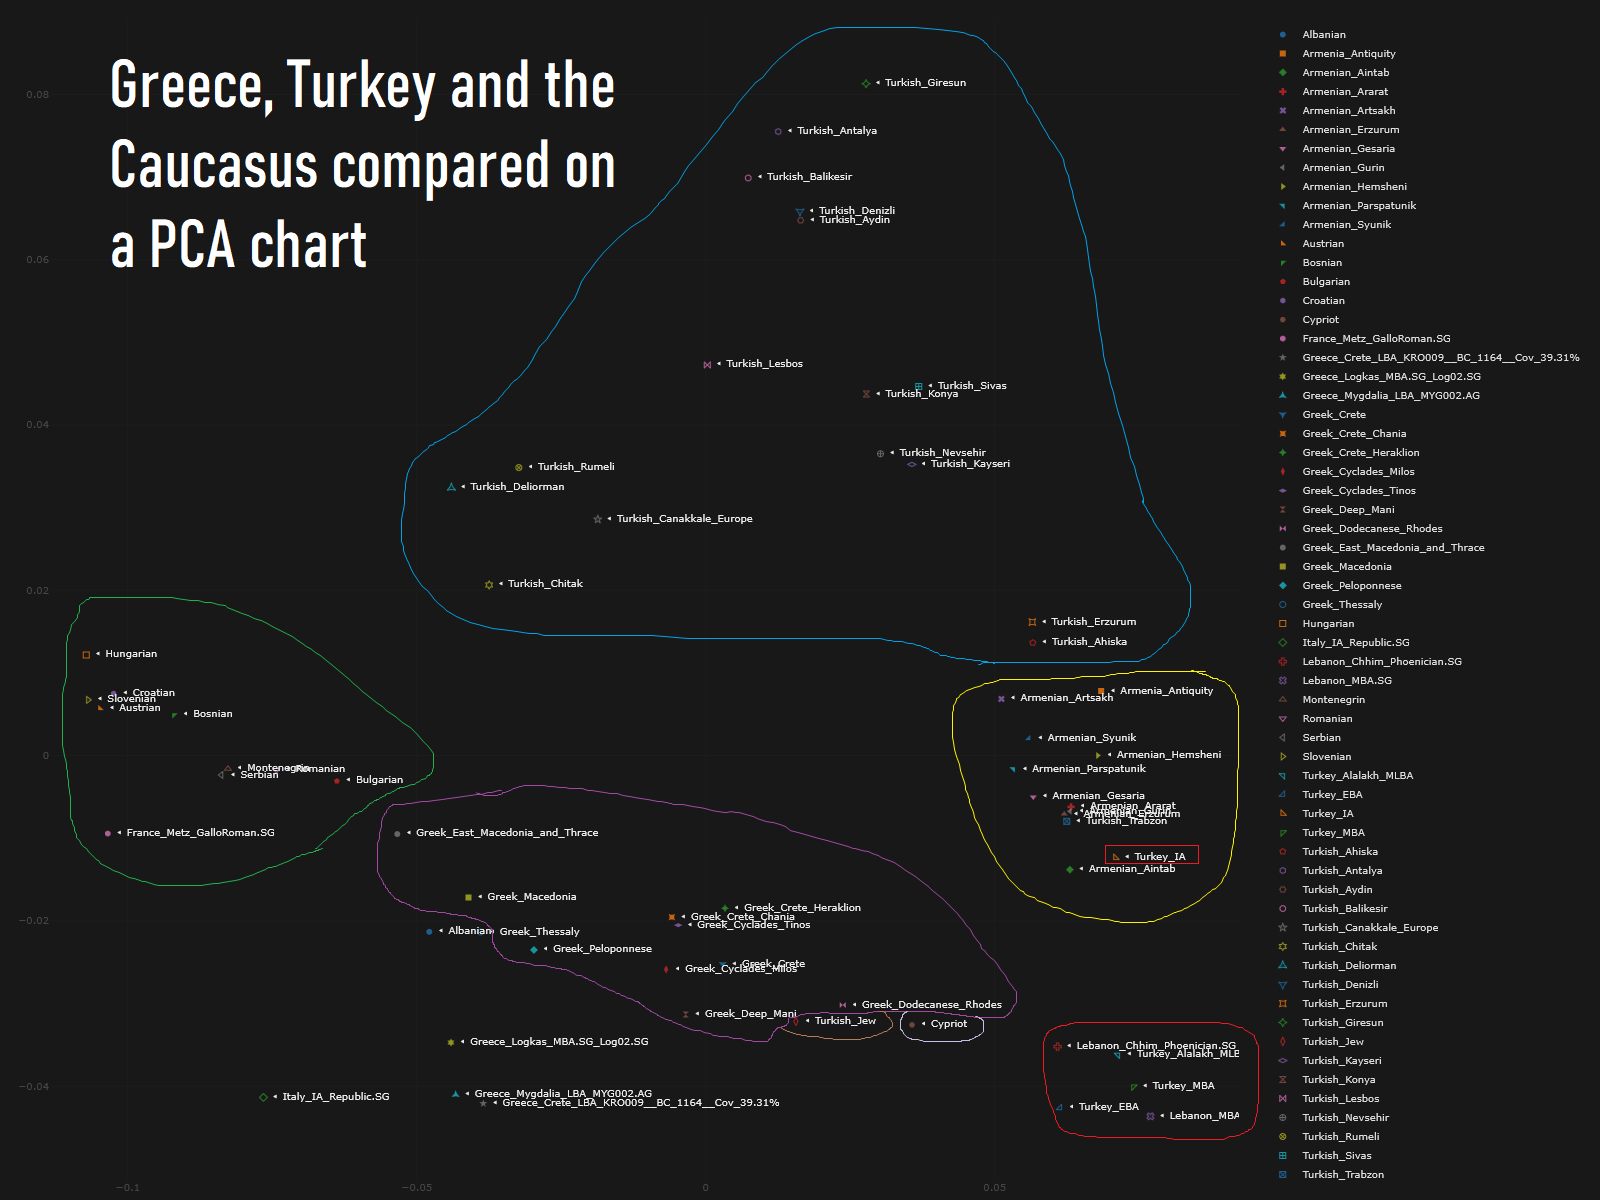Click the Turkish_Chitak label on the chart

pyautogui.click(x=545, y=584)
